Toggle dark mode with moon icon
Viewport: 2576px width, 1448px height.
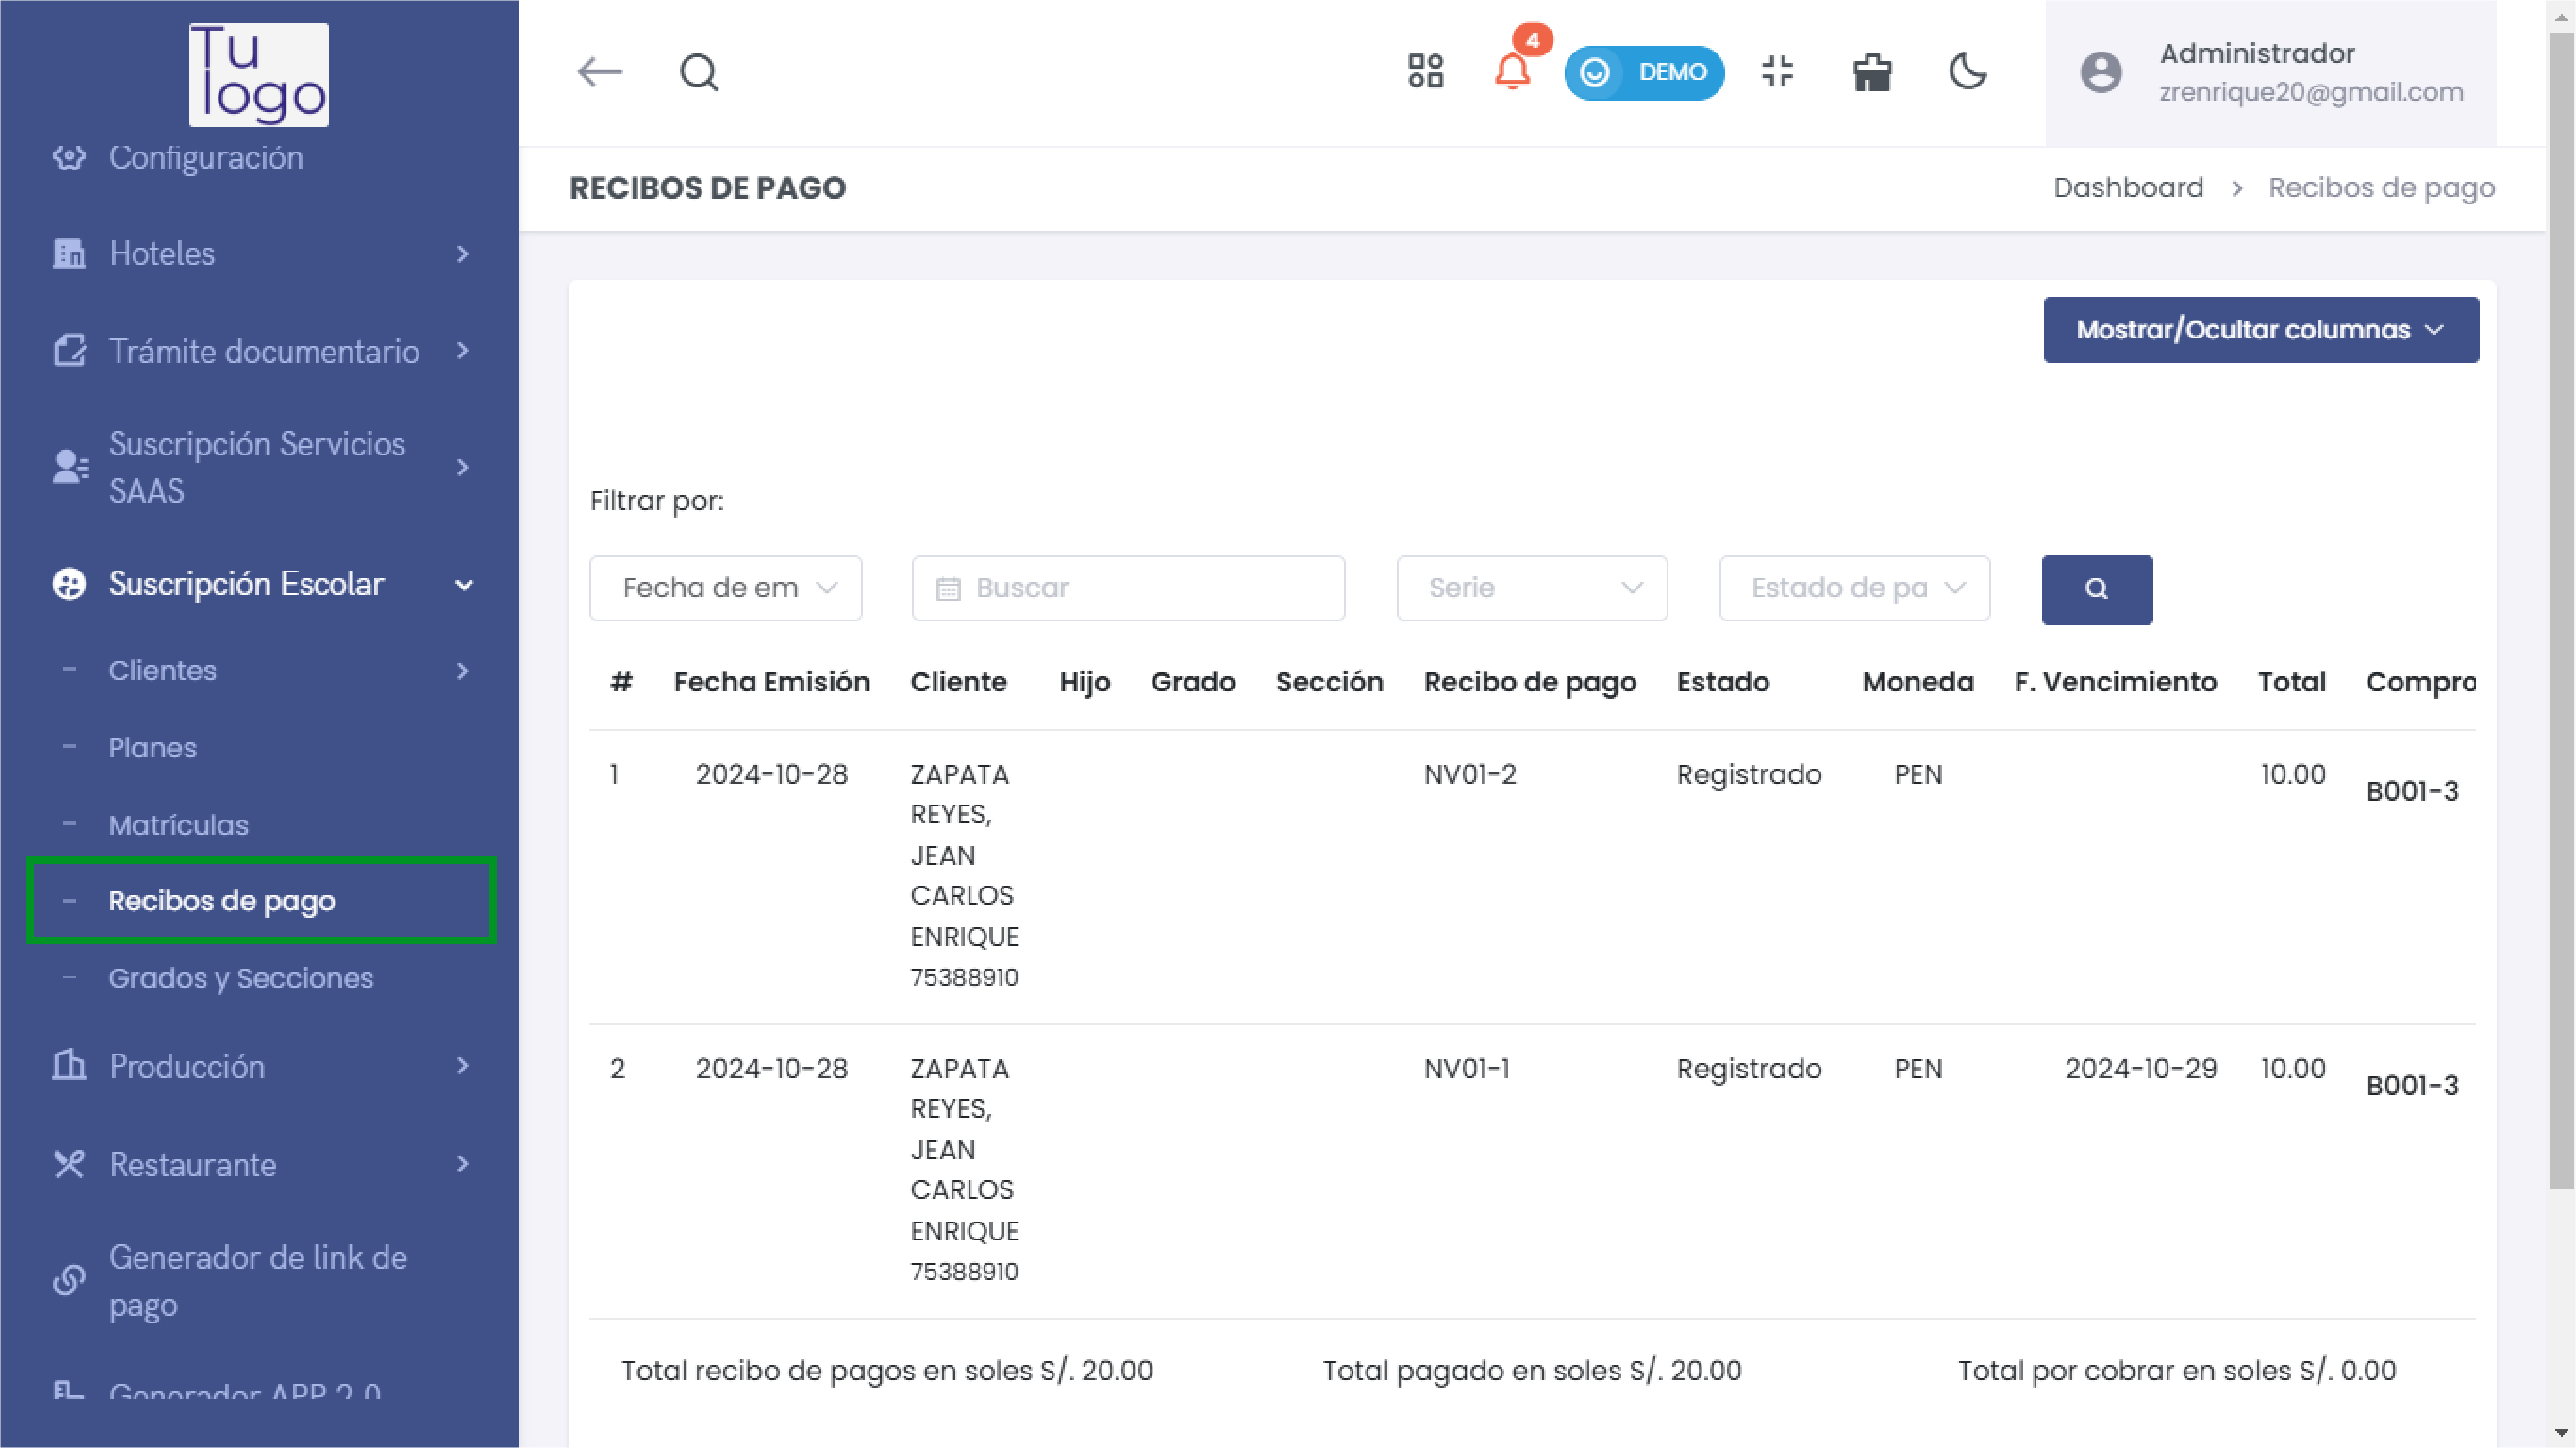1967,72
